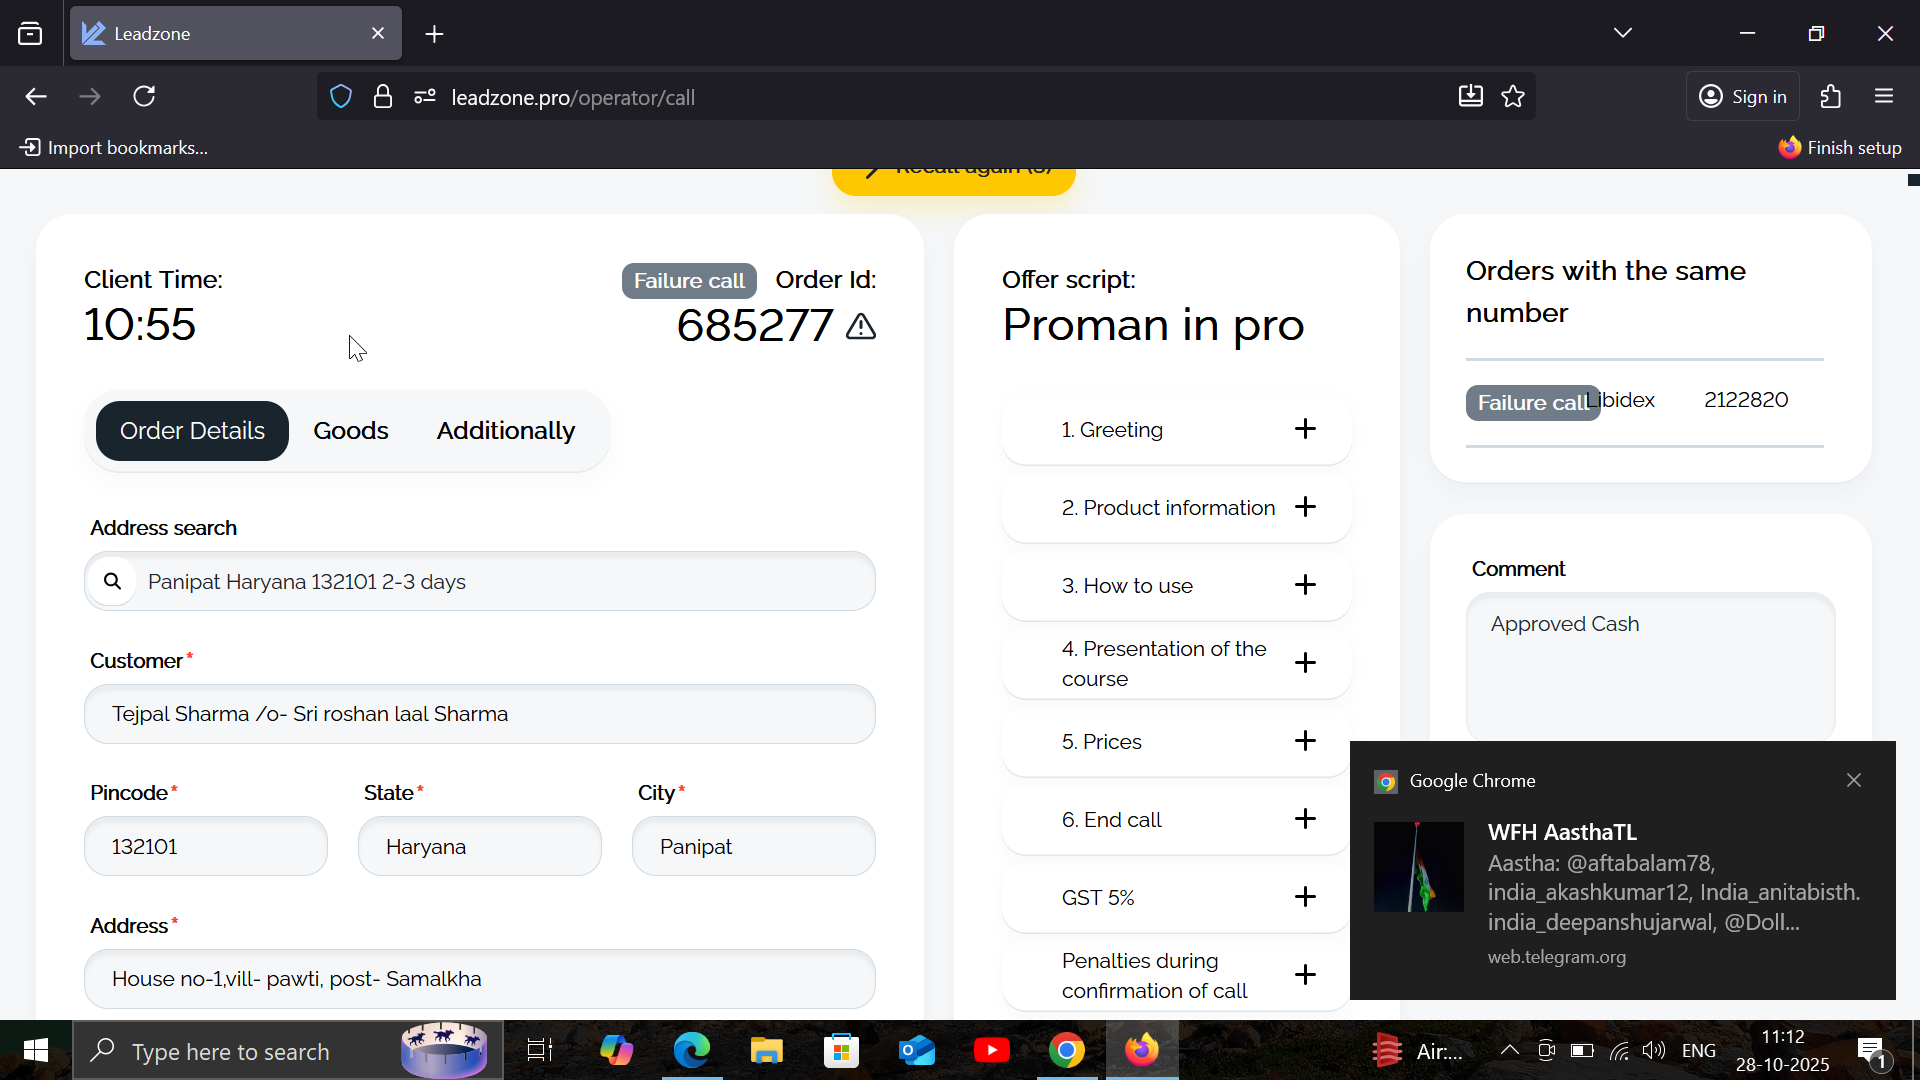Screen dimensions: 1920x1080
Task: Switch to the Goods tab
Action: pyautogui.click(x=350, y=431)
